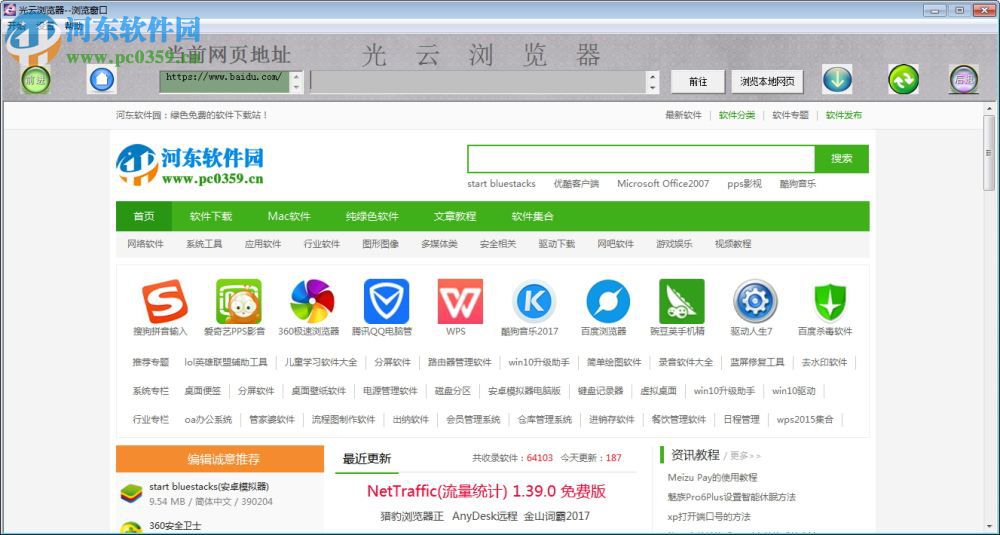Open the AnyDesk远程 link
This screenshot has height=535, width=1000.
coord(485,517)
